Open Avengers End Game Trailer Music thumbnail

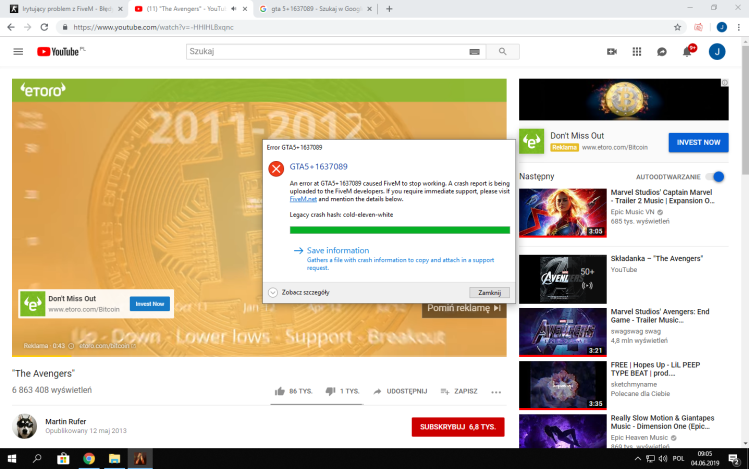(563, 332)
